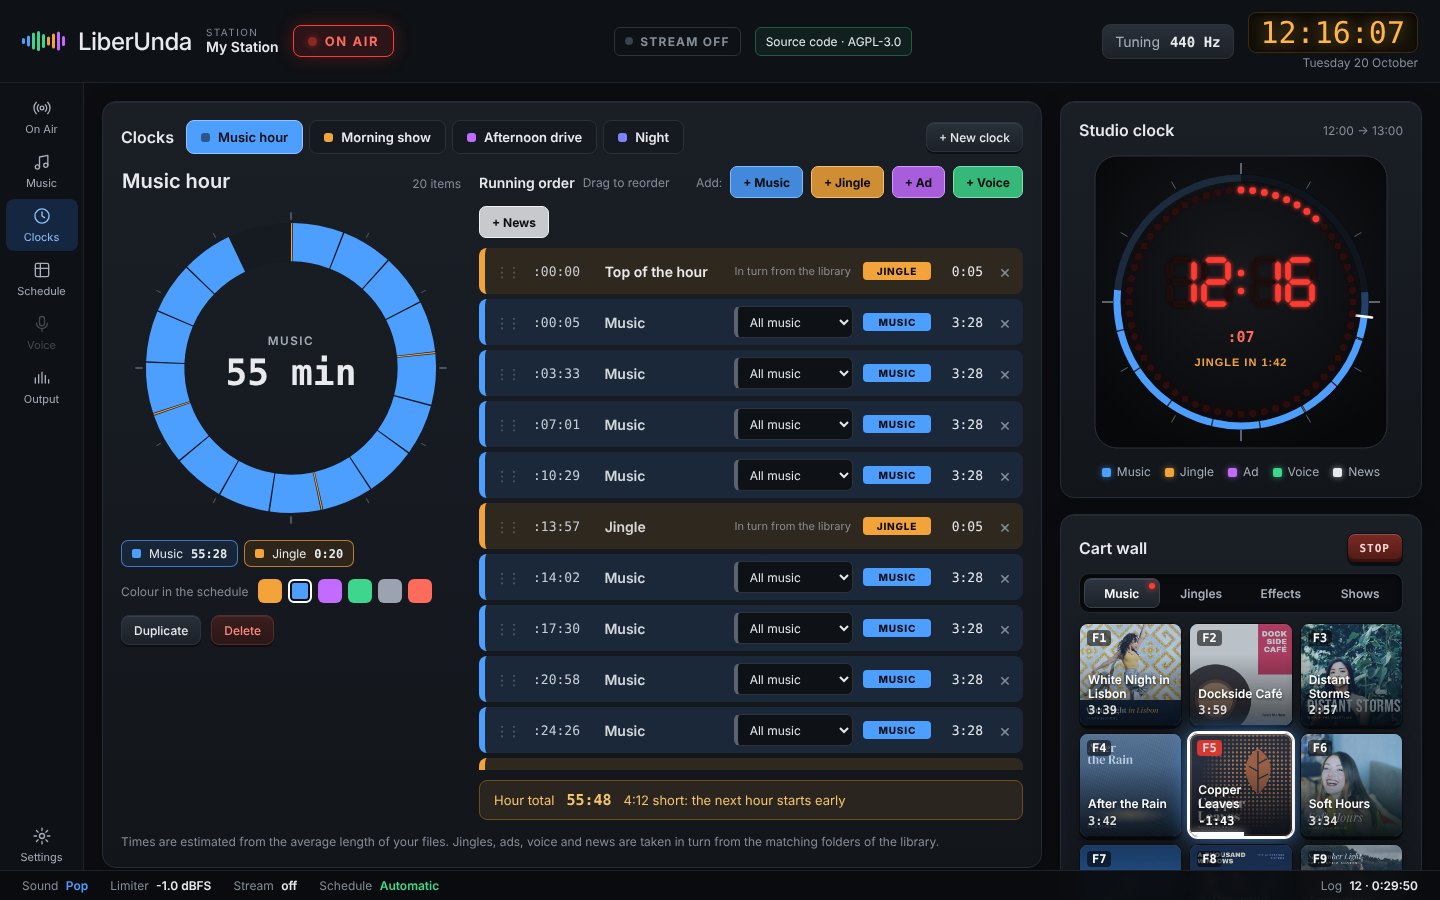Play the Dockside Café cart F2
This screenshot has width=1440, height=900.
click(1241, 675)
